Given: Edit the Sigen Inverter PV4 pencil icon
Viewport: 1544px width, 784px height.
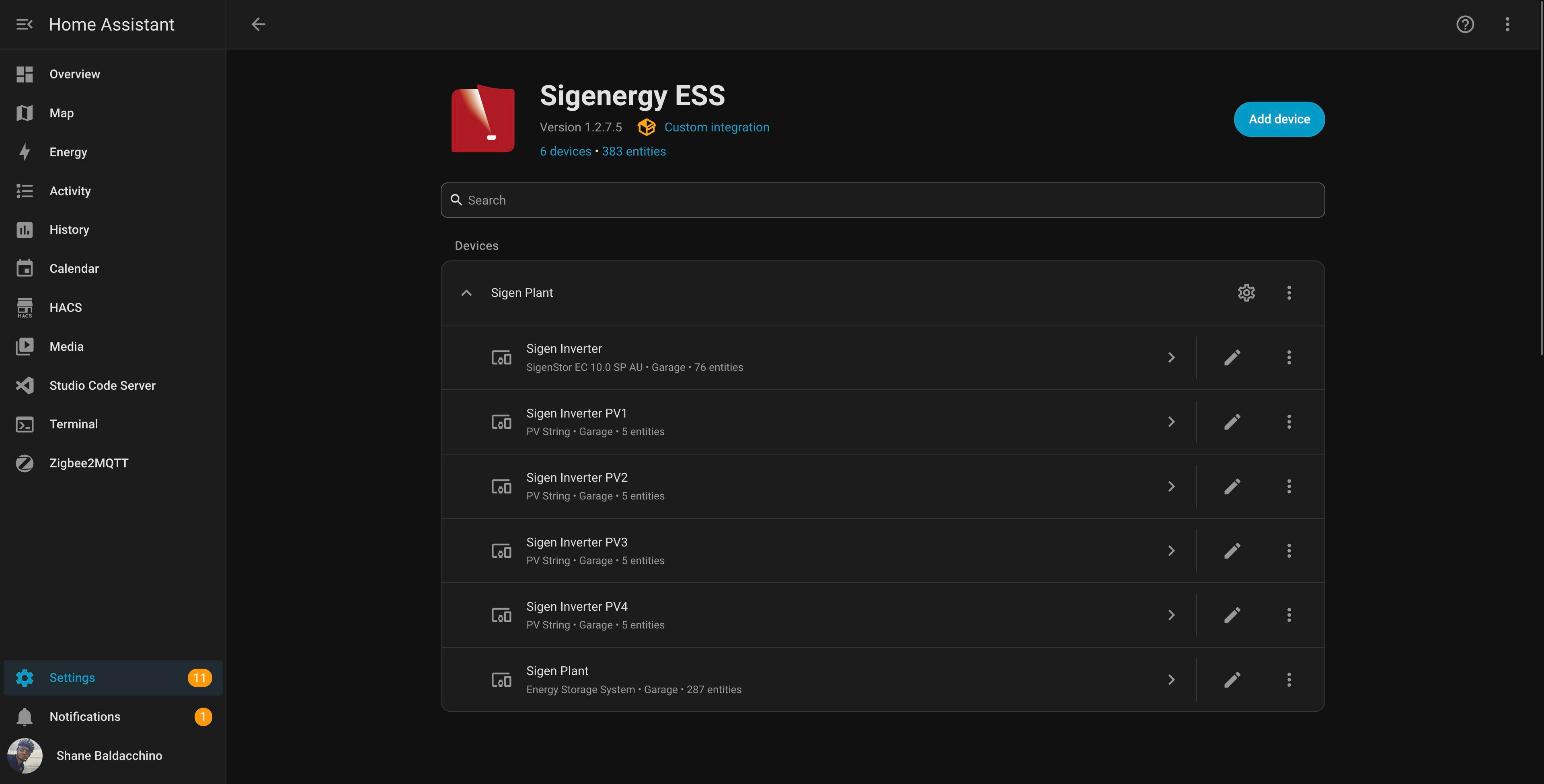Looking at the screenshot, I should click(x=1232, y=615).
